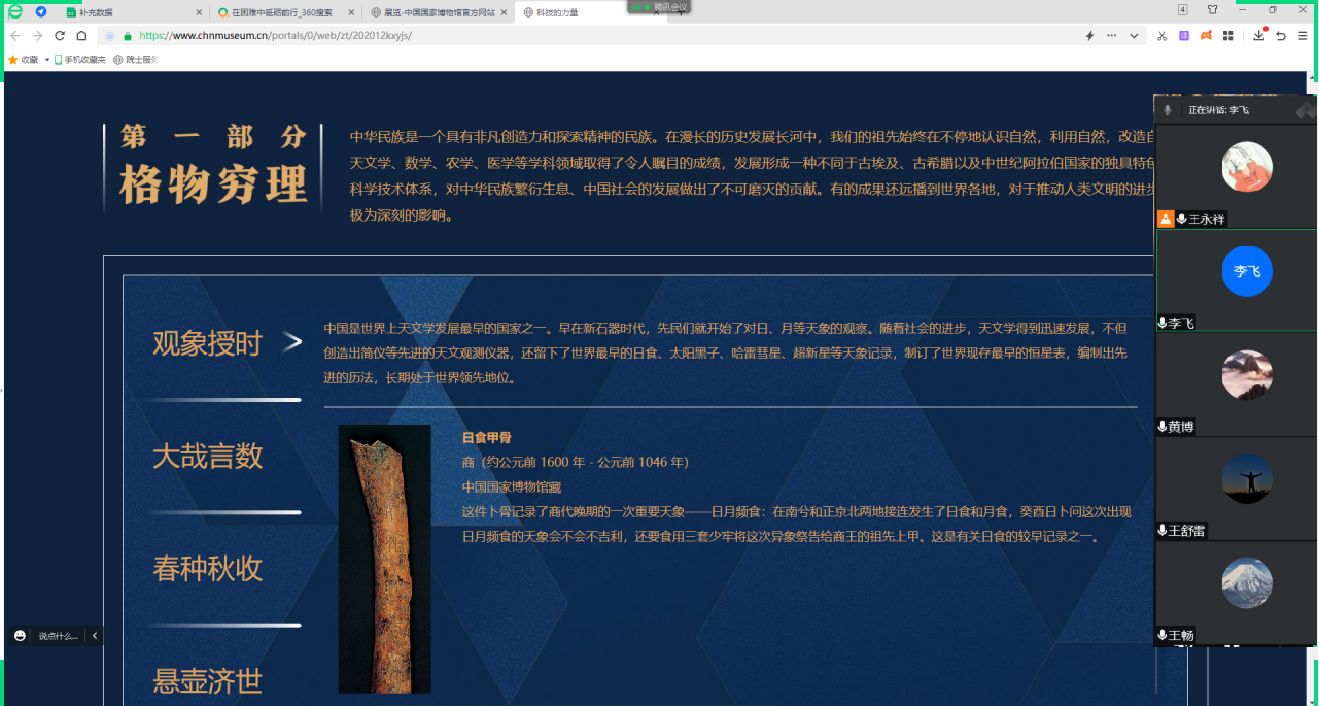
Task: Click the orange game controller extension icon
Action: coord(1206,36)
